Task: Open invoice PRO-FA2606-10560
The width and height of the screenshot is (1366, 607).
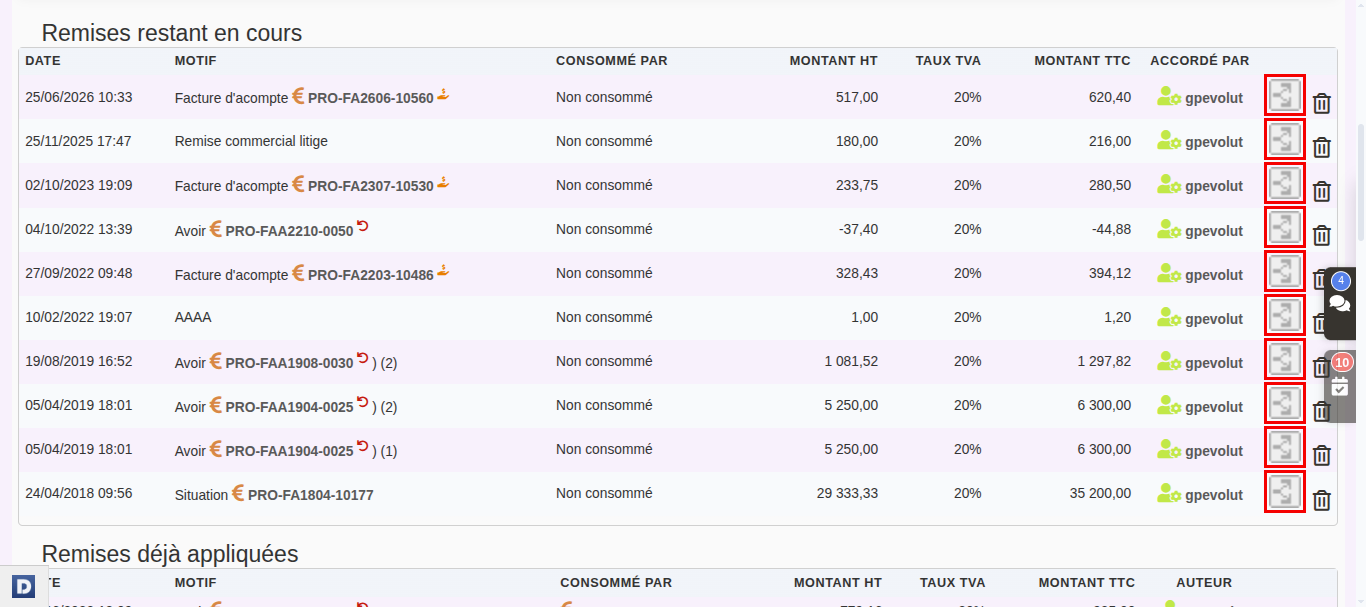Action: (x=370, y=98)
